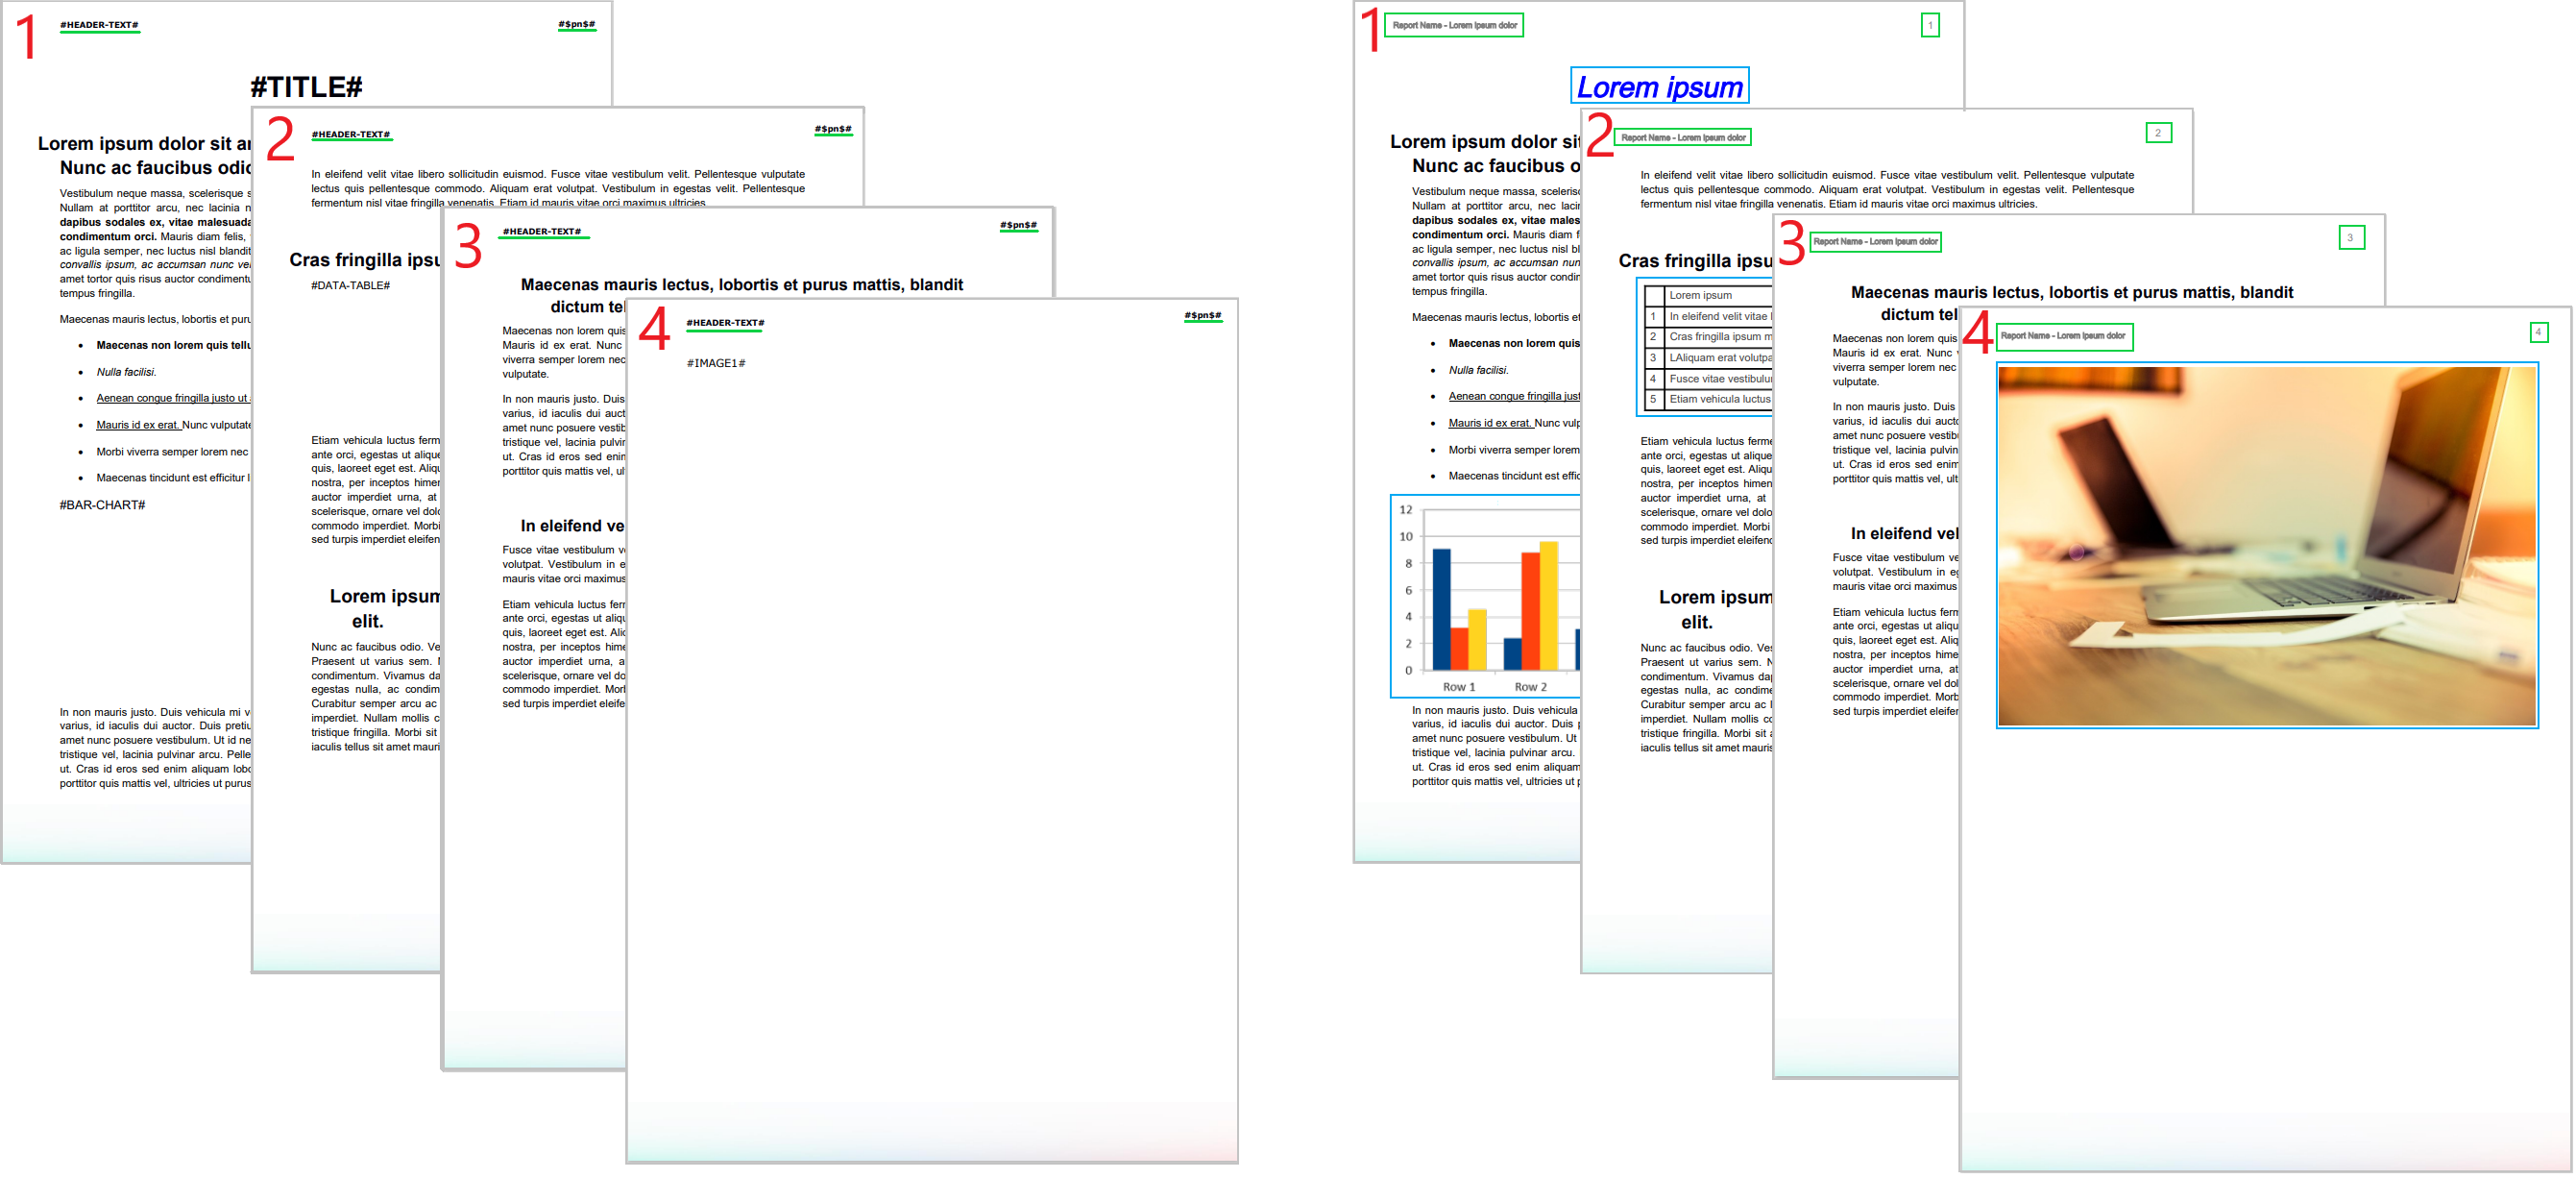Open "Mauris id ex erat." link in the template
Viewport: 2576px width, 1179px height.
pos(138,425)
